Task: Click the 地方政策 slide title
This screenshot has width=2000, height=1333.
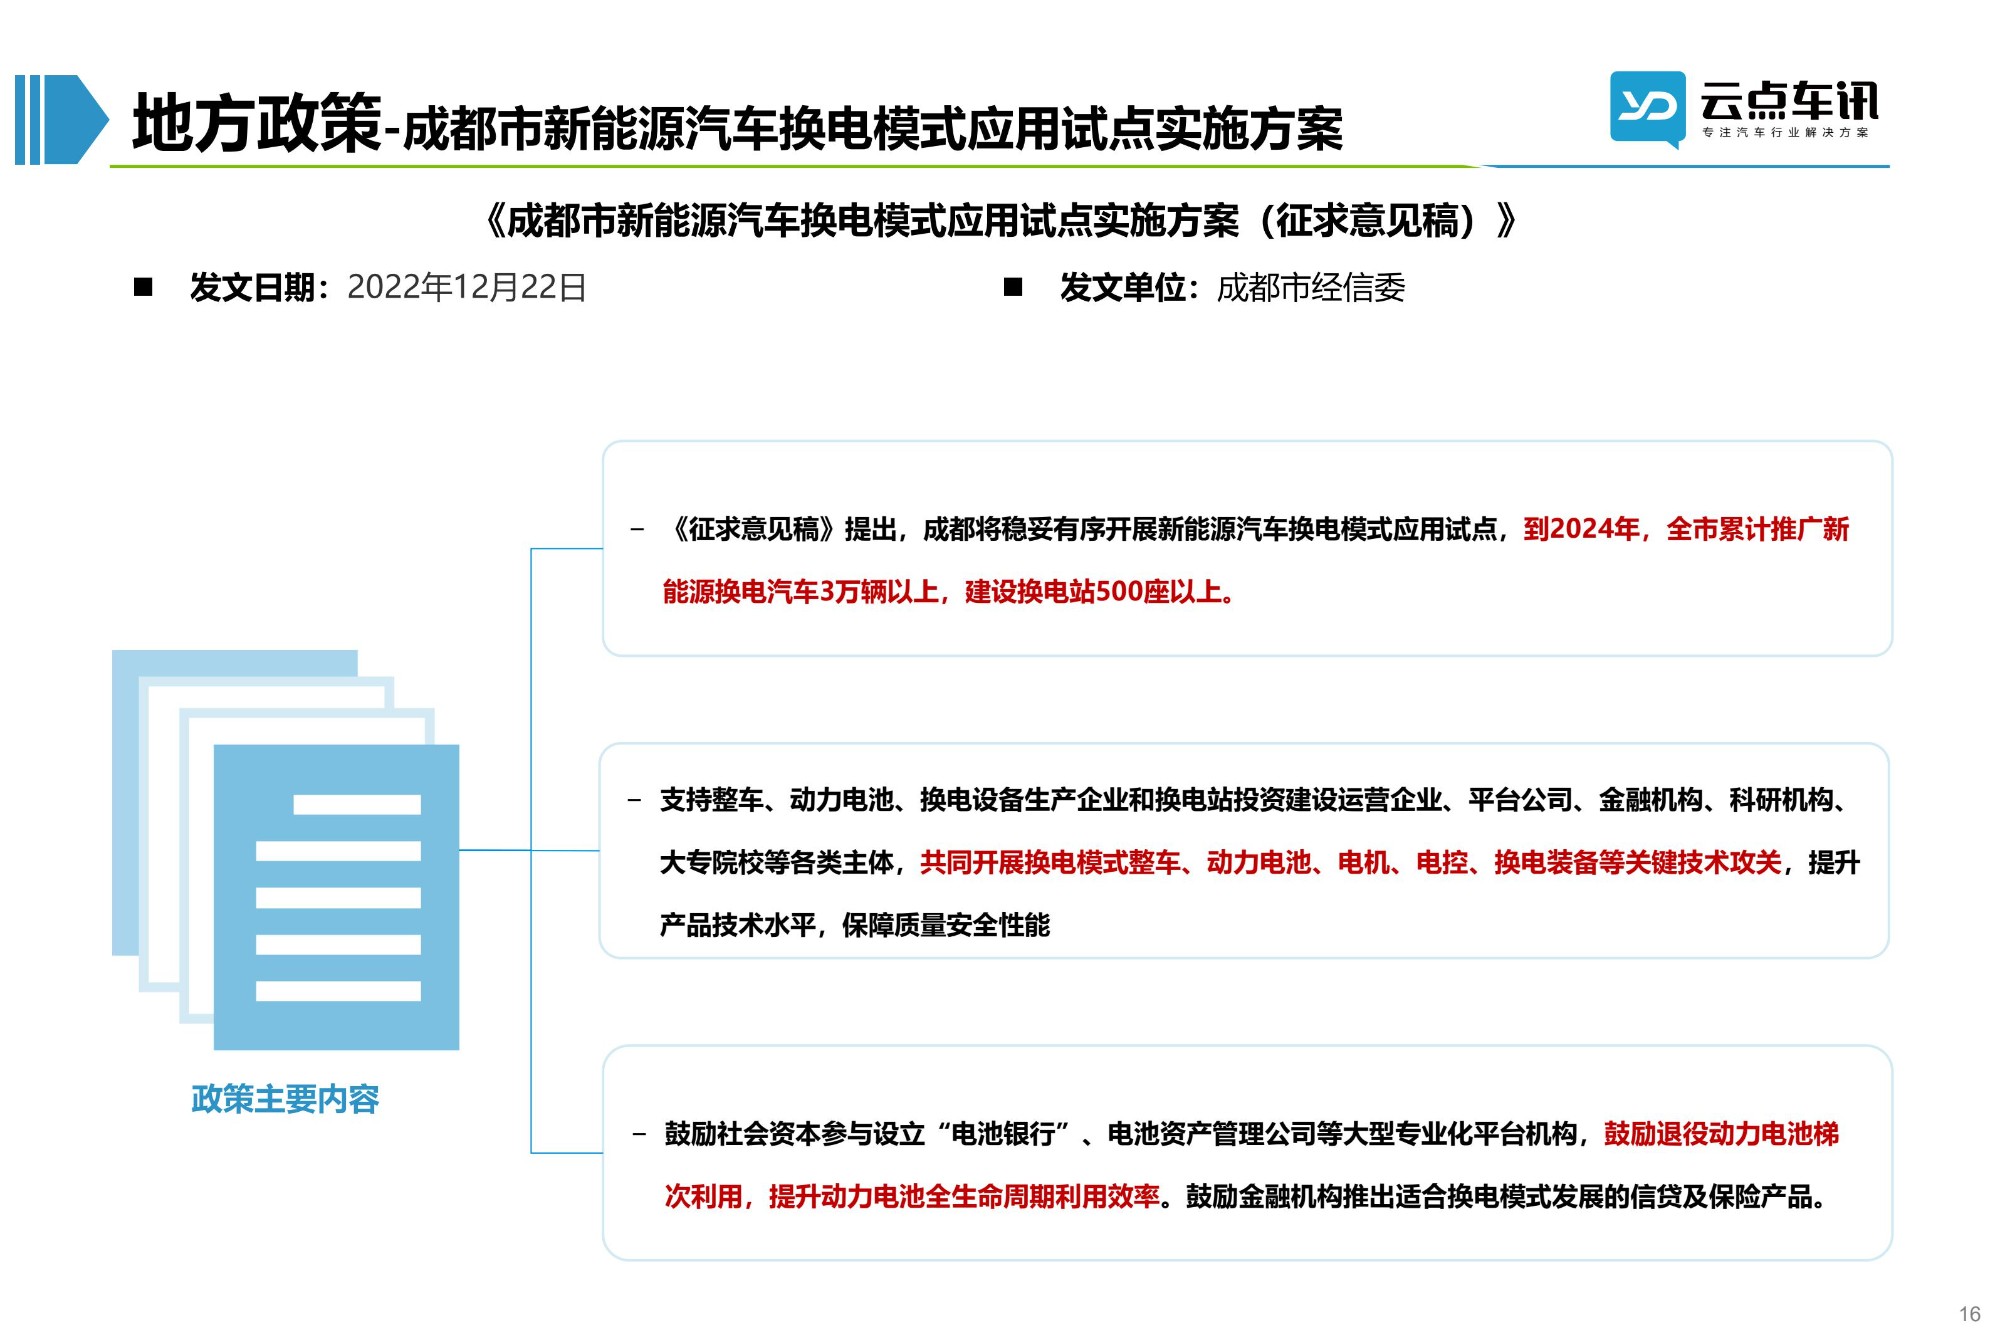Action: point(256,123)
